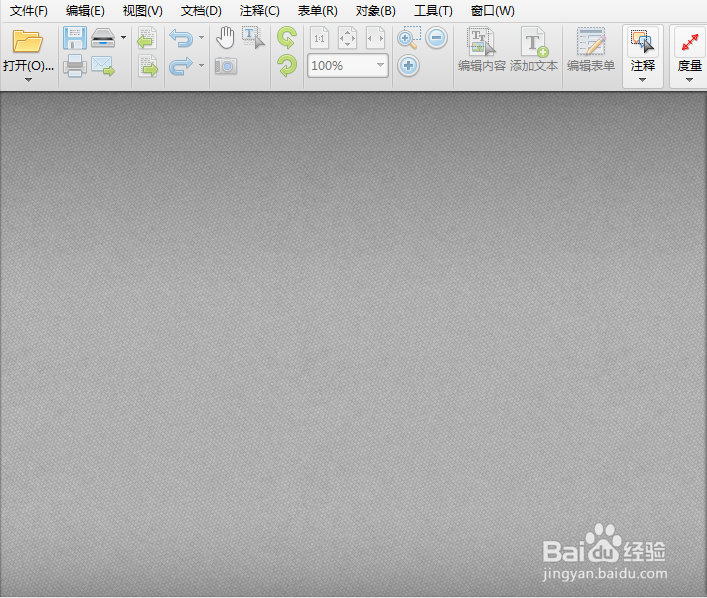This screenshot has height=598, width=707.
Task: Select the Text selection tool
Action: click(x=253, y=38)
